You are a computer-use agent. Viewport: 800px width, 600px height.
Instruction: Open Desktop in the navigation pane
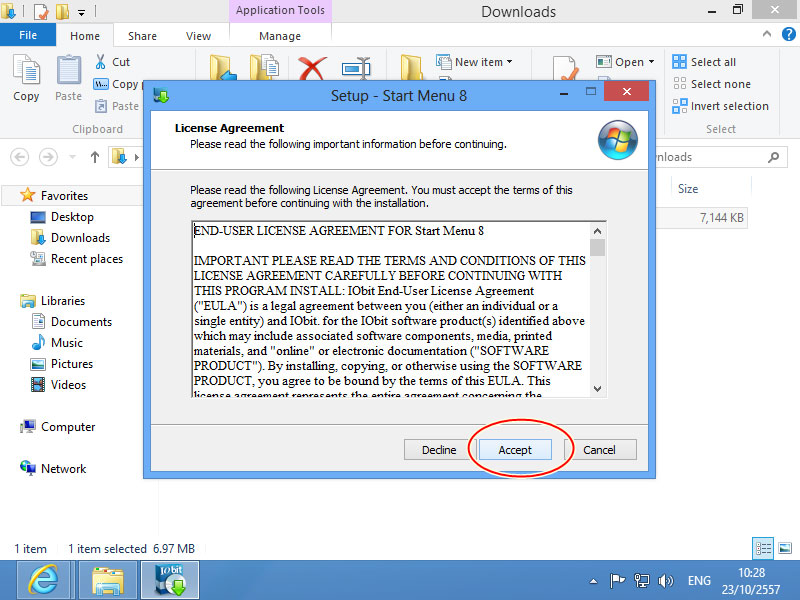pyautogui.click(x=72, y=217)
